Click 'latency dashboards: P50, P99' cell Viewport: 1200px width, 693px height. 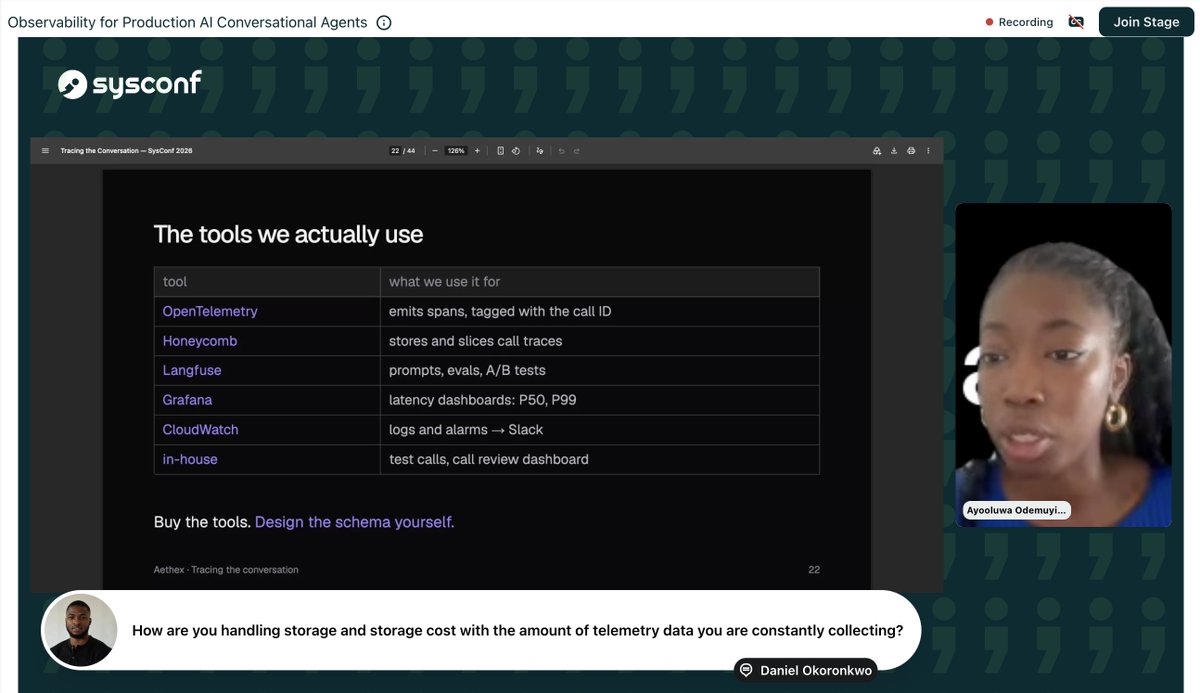[600, 400]
